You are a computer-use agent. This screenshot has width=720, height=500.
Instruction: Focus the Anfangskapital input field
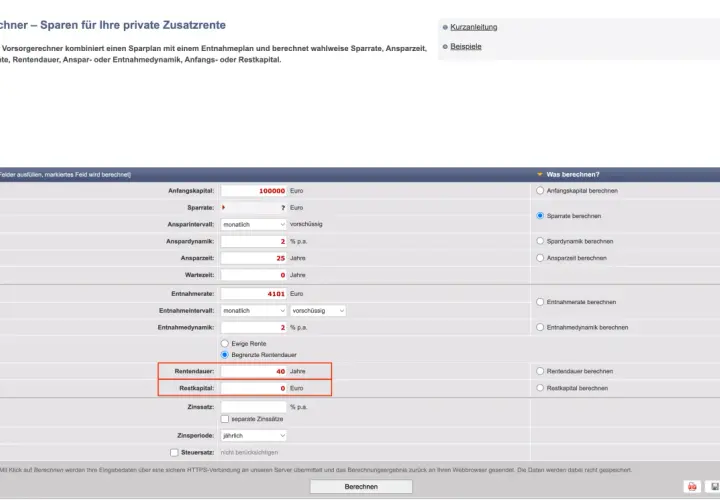(253, 191)
